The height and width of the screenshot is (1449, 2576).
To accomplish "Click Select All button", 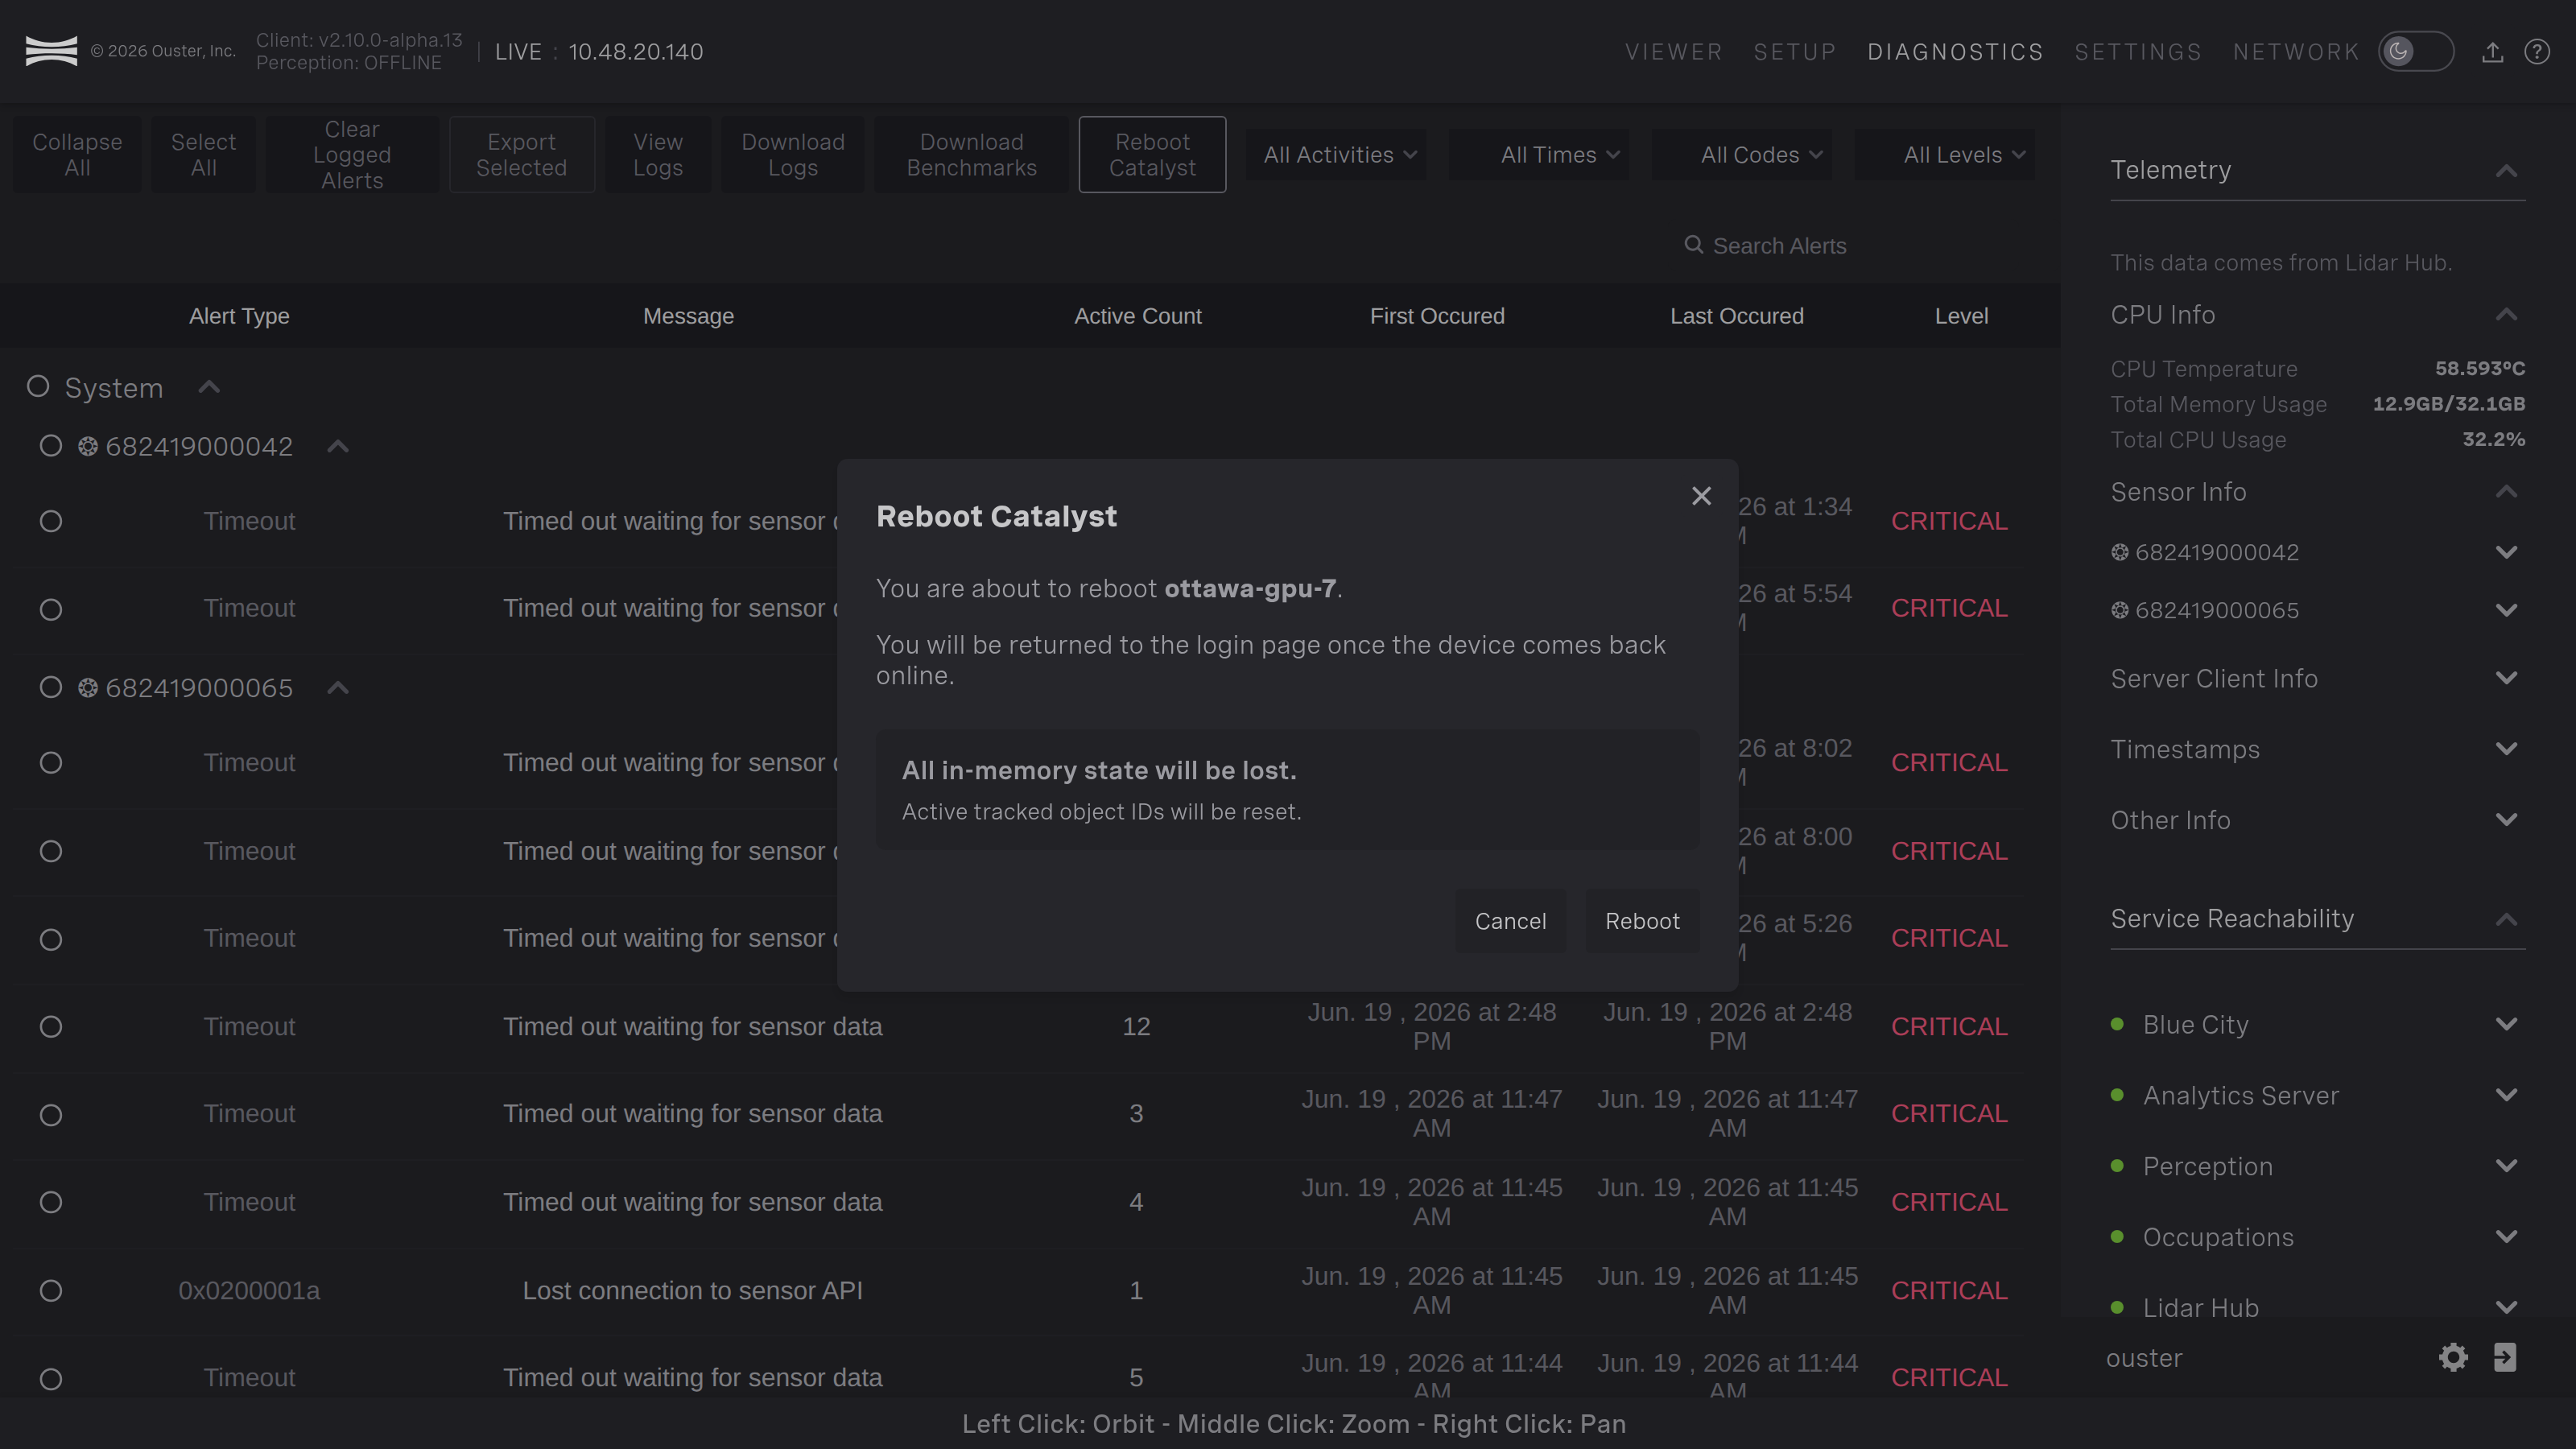I will [x=203, y=155].
